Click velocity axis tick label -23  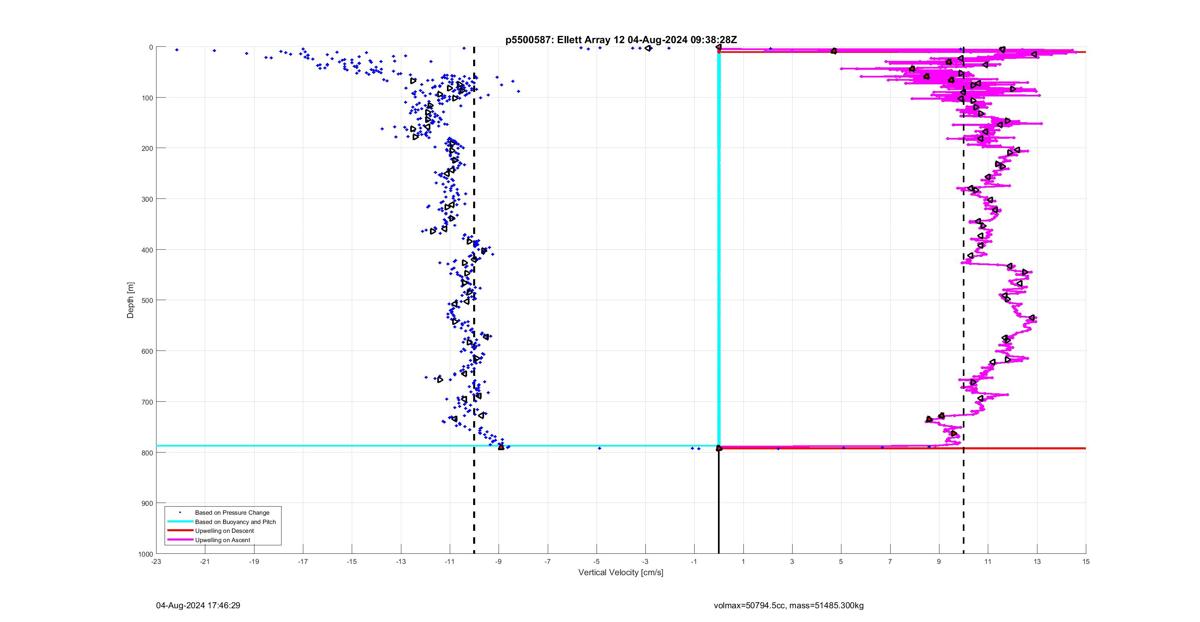156,562
